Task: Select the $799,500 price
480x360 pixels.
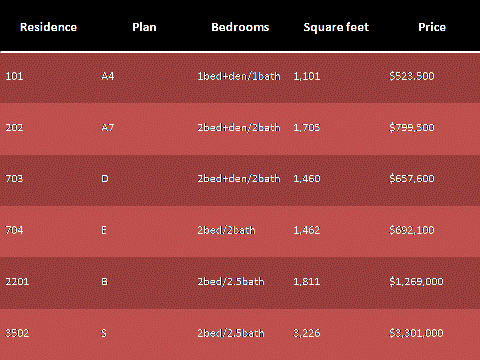Action: tap(412, 128)
